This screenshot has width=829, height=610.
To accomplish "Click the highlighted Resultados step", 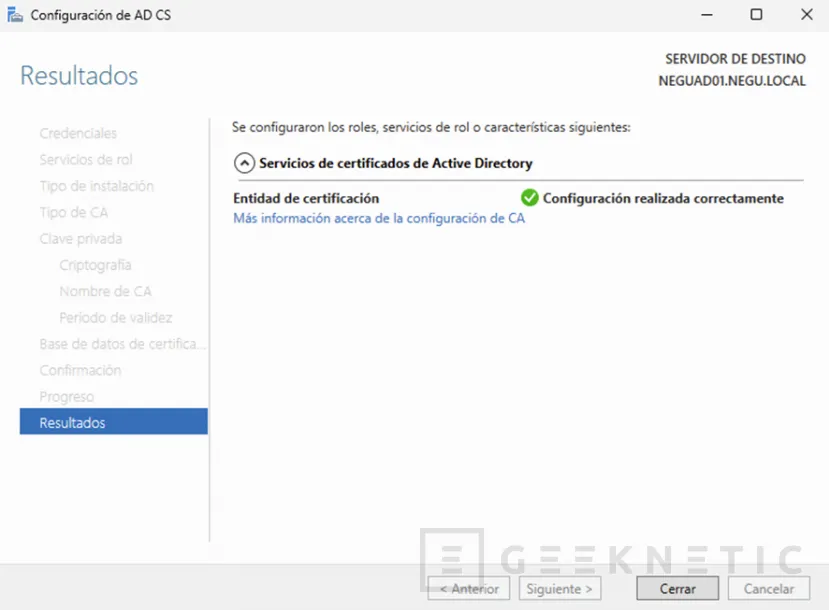I will click(x=73, y=422).
